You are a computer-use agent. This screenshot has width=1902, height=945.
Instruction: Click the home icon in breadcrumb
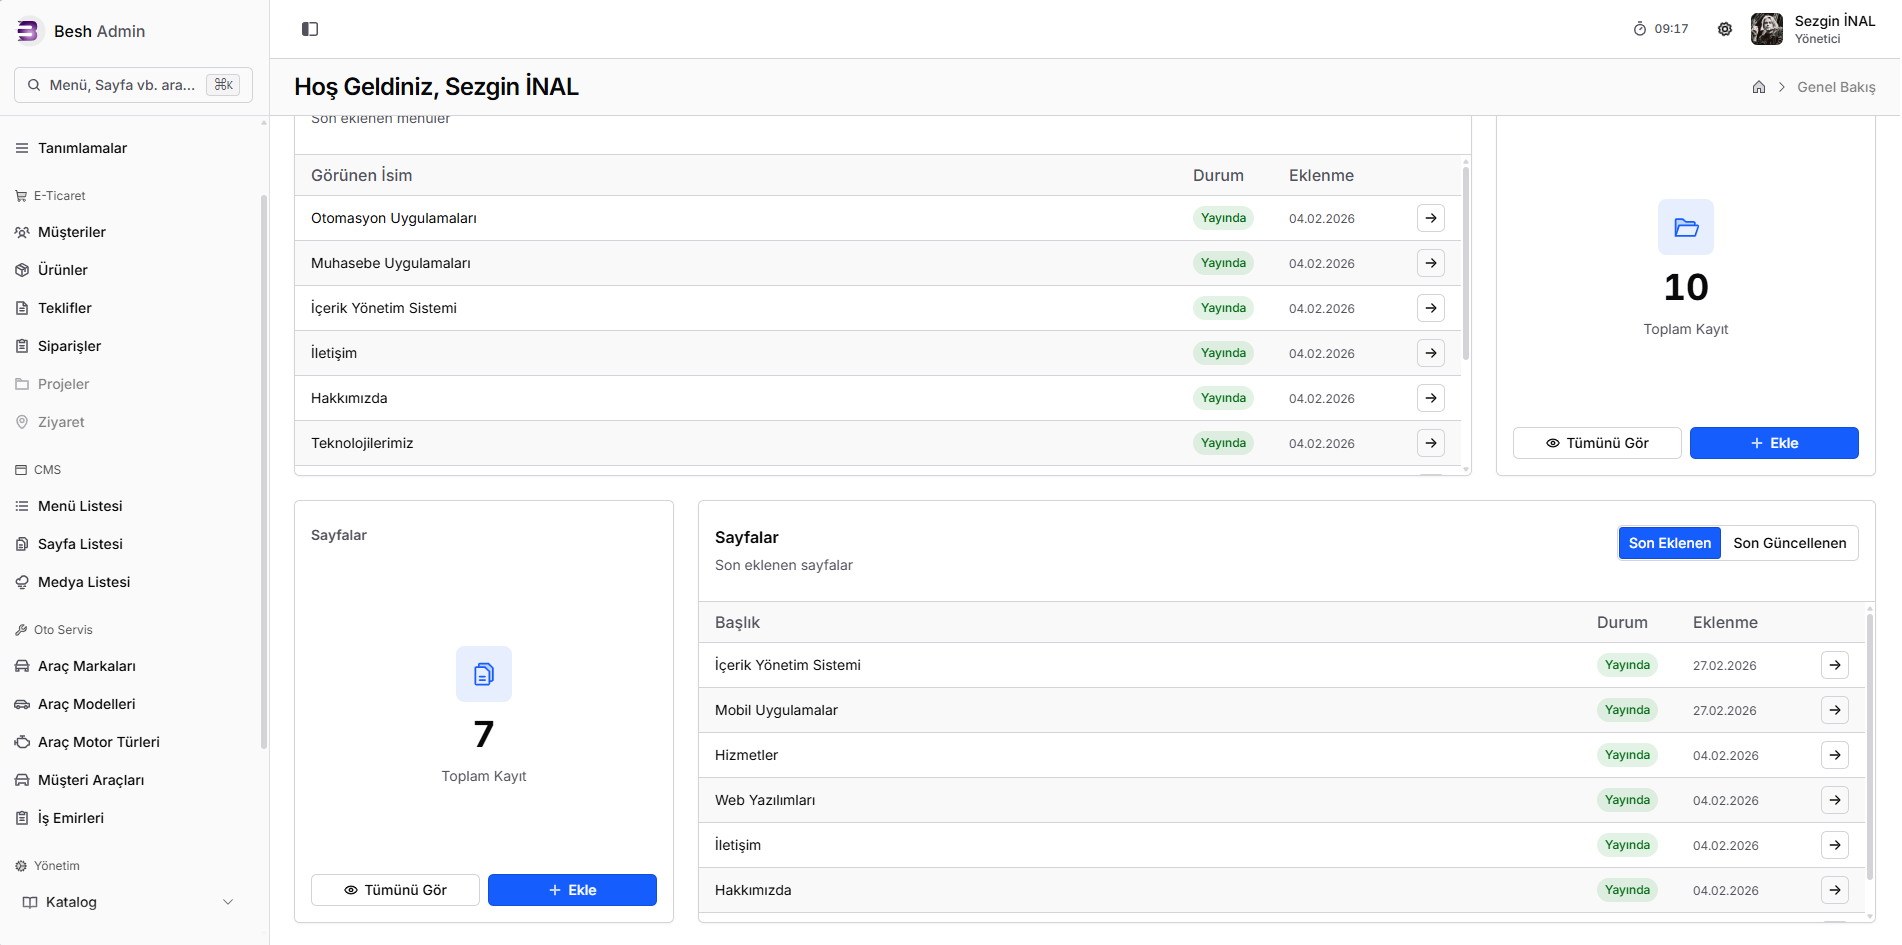[1759, 87]
